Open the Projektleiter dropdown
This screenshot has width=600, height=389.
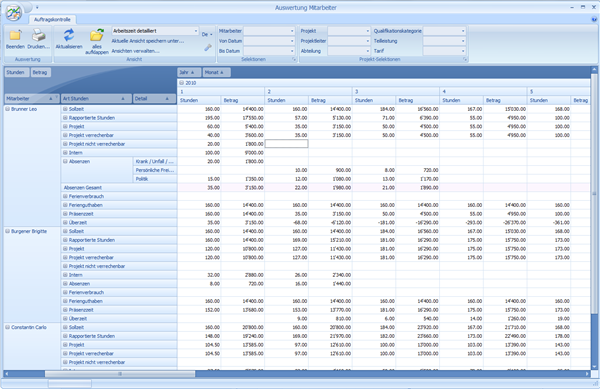pos(368,41)
